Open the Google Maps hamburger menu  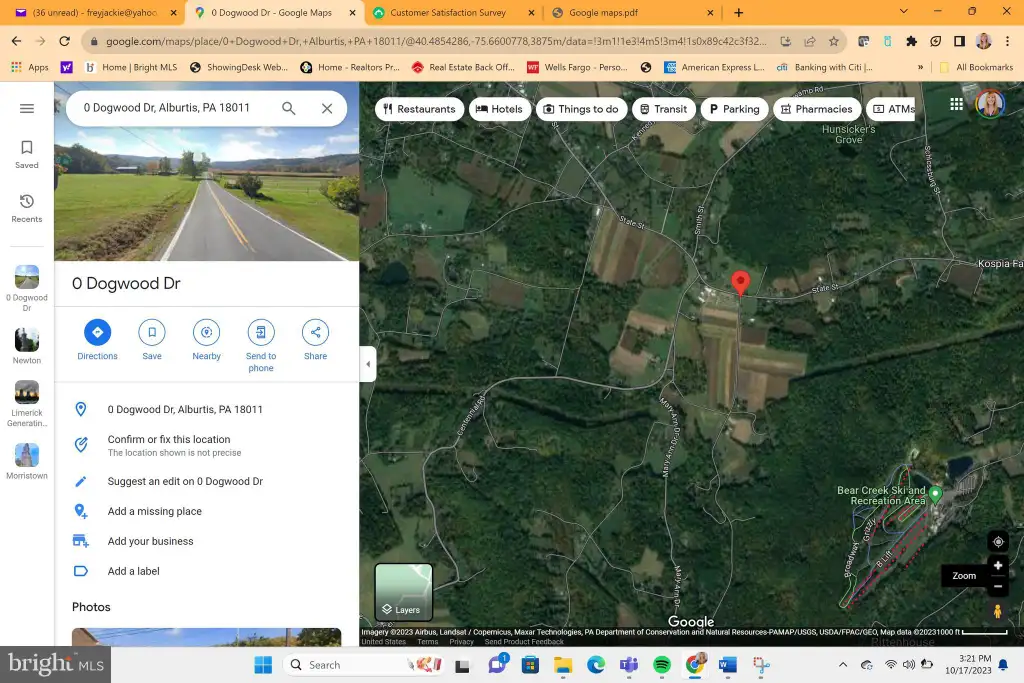click(x=27, y=108)
